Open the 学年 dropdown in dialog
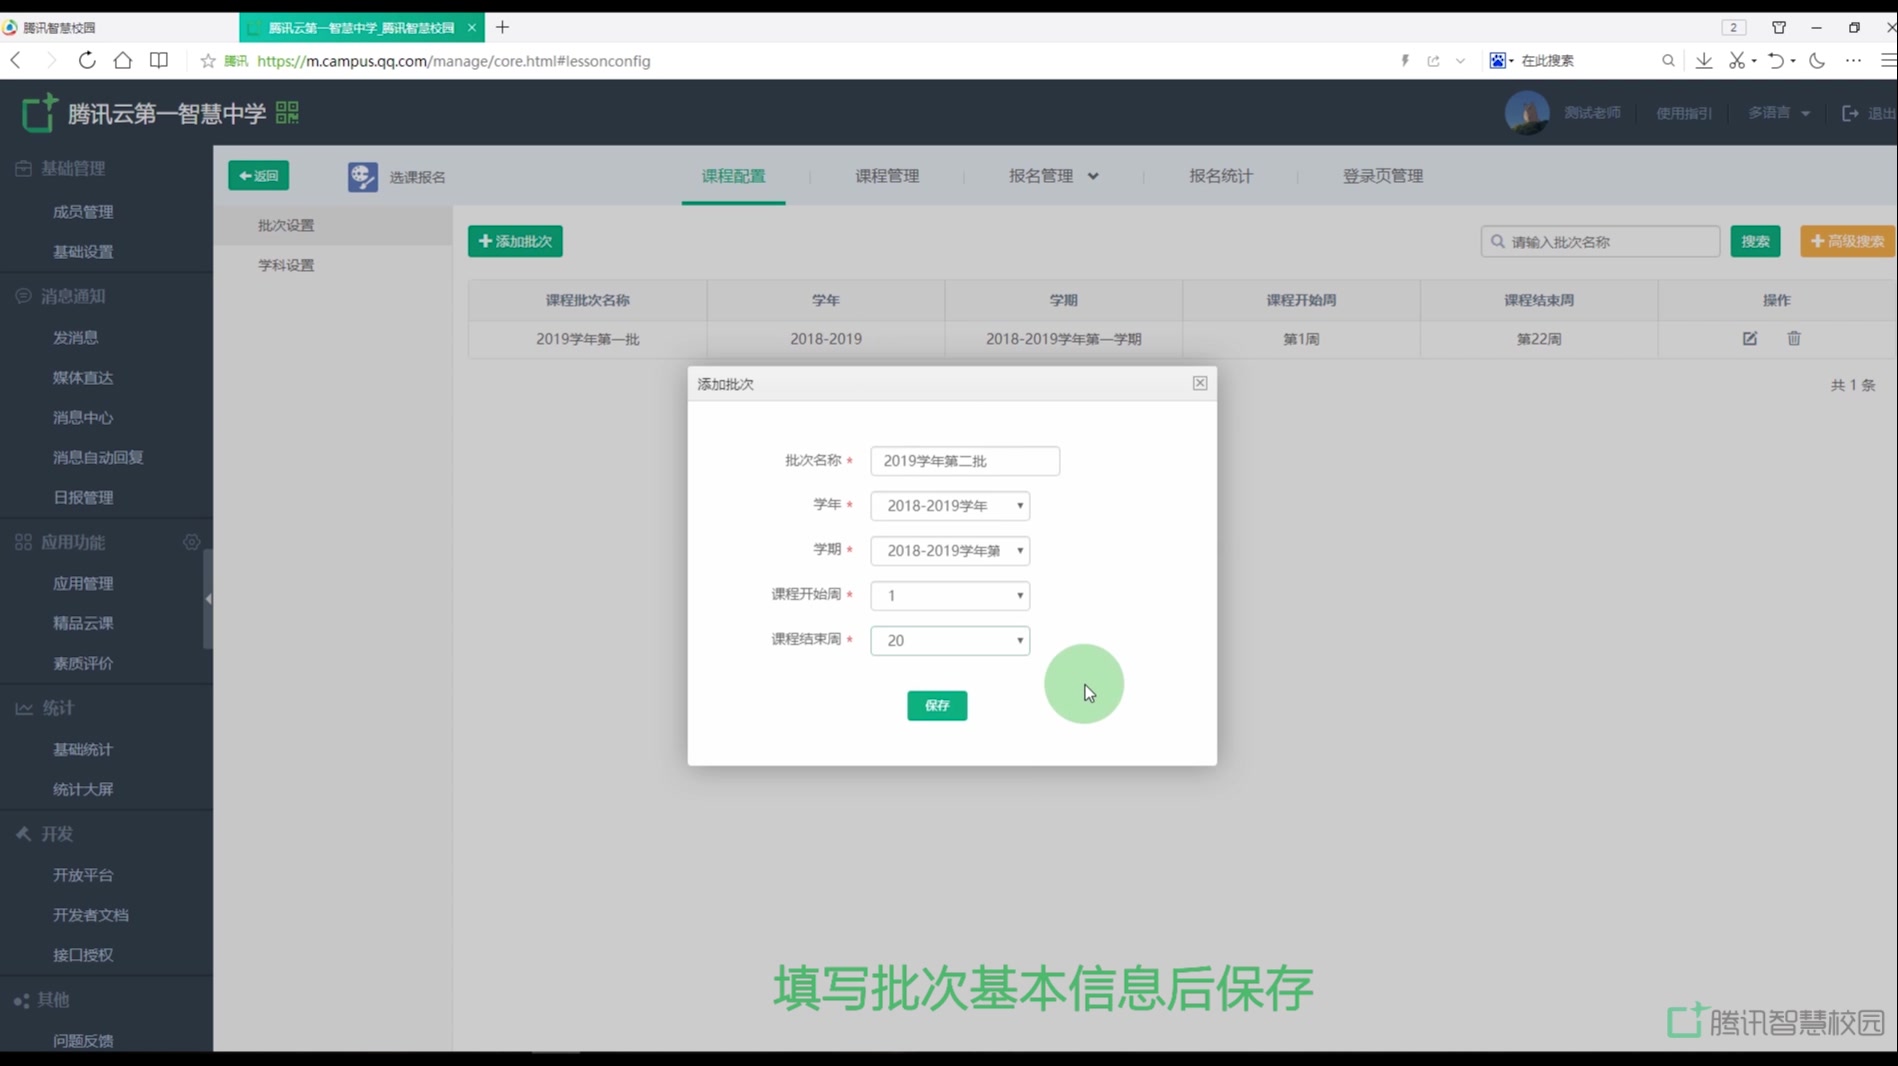1898x1066 pixels. 950,506
